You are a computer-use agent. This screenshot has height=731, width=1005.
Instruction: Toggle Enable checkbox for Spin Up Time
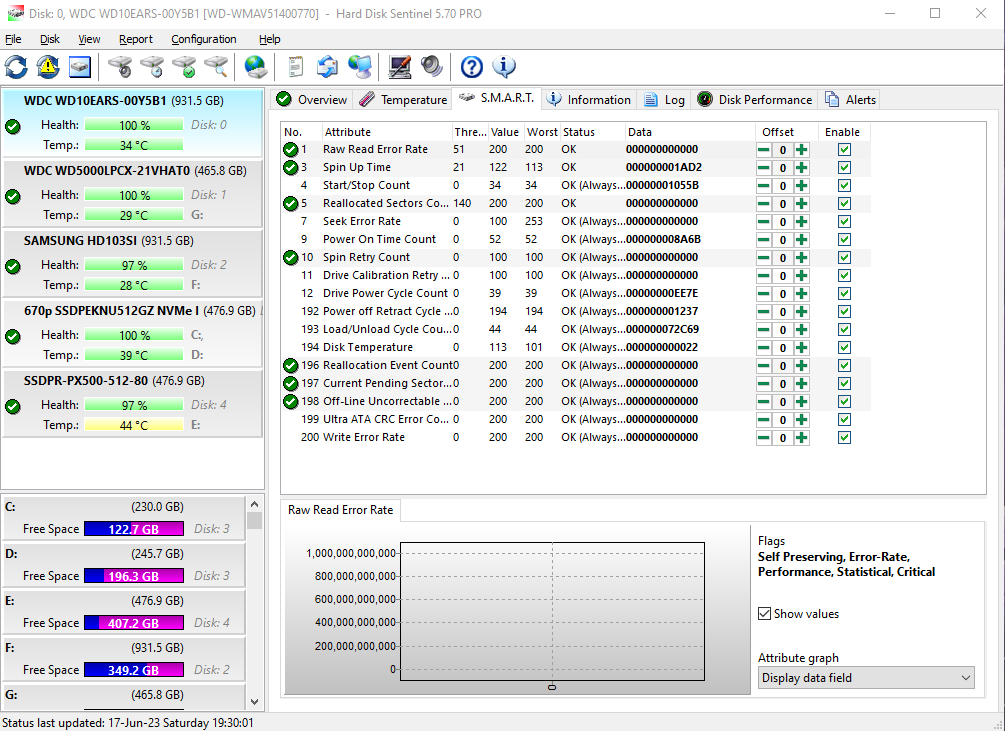(844, 168)
